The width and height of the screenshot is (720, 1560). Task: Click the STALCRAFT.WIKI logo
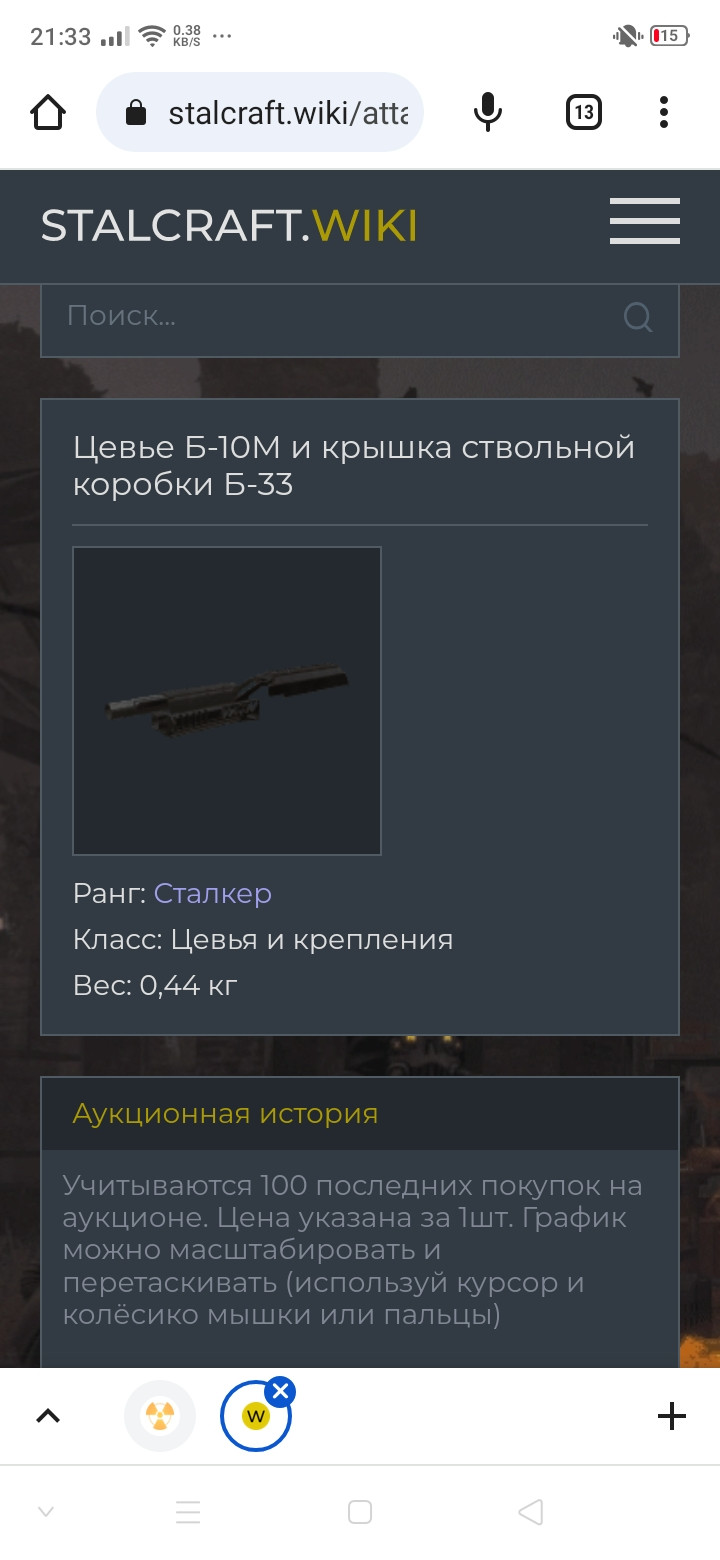coord(229,226)
